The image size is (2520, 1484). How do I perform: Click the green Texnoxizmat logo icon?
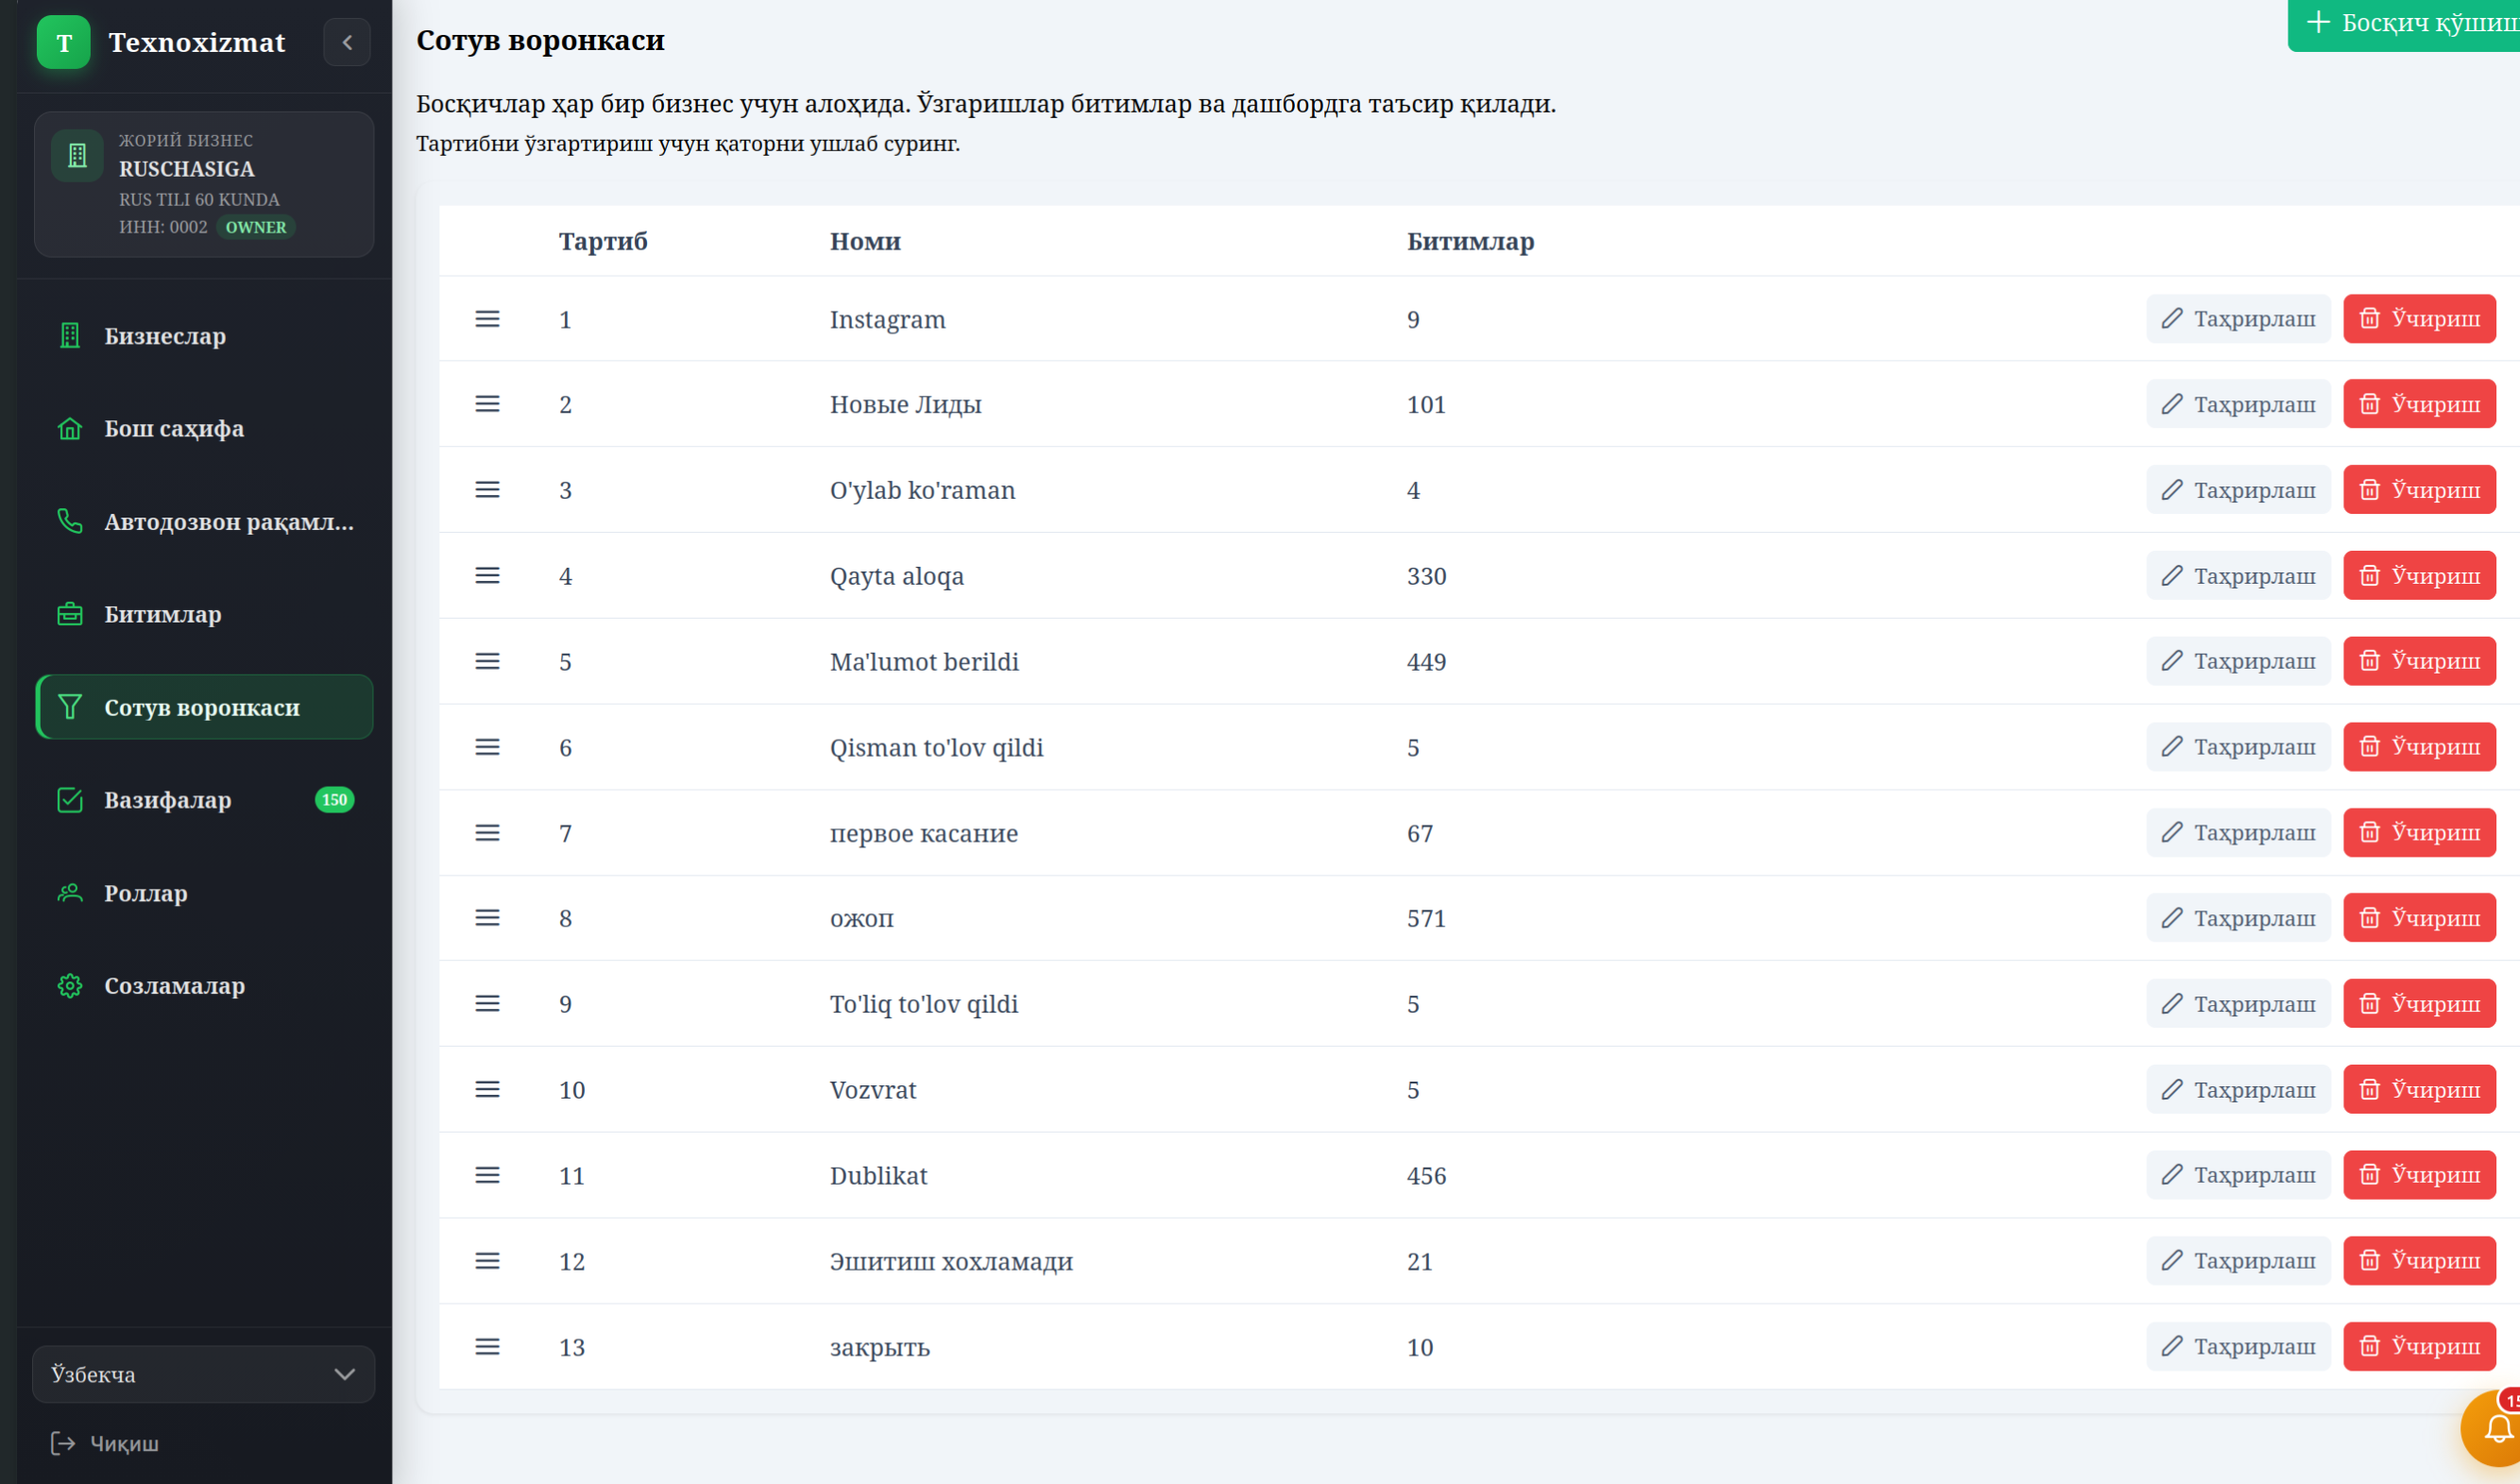point(64,42)
